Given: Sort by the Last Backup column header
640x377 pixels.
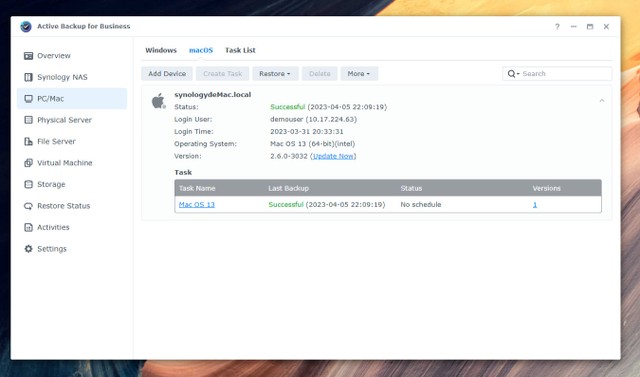Looking at the screenshot, I should 289,188.
